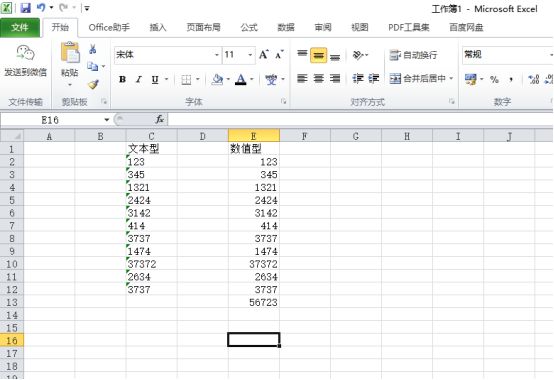Expand the underline style arrow
The width and height of the screenshot is (554, 380).
(166, 79)
